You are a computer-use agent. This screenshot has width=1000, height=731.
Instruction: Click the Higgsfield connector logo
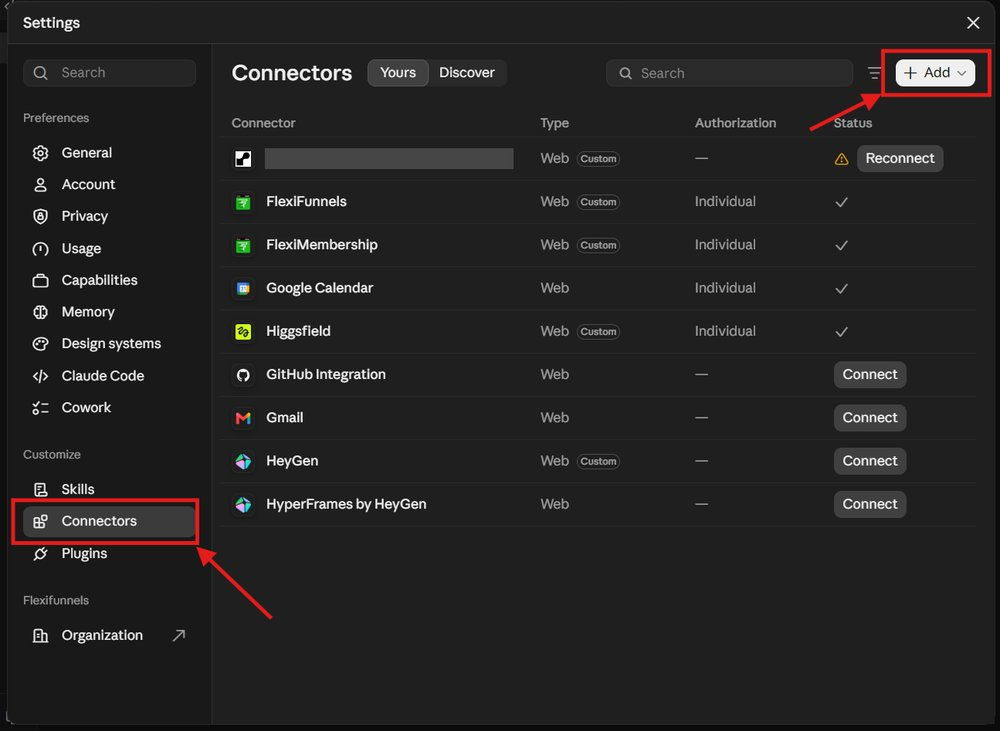click(243, 332)
